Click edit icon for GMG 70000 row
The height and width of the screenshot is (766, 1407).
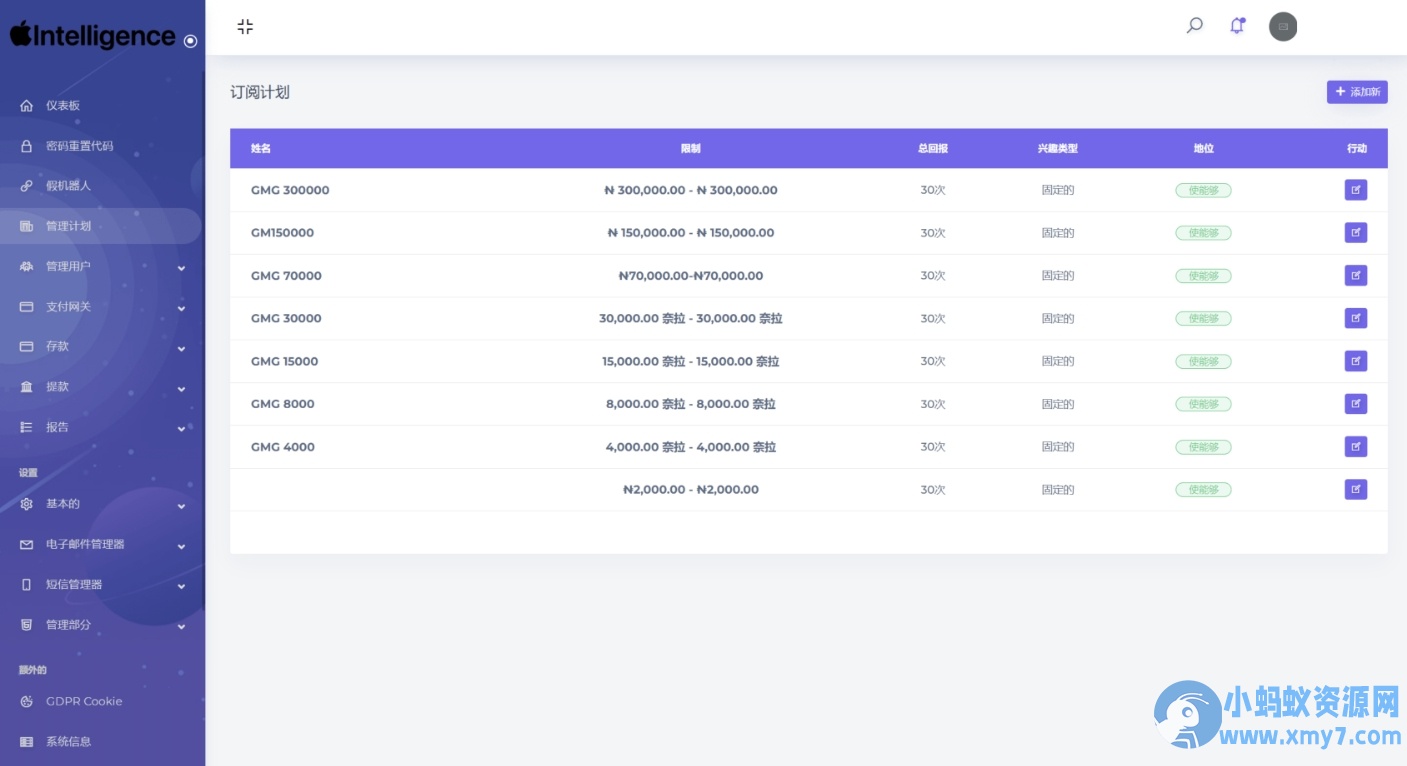tap(1356, 275)
